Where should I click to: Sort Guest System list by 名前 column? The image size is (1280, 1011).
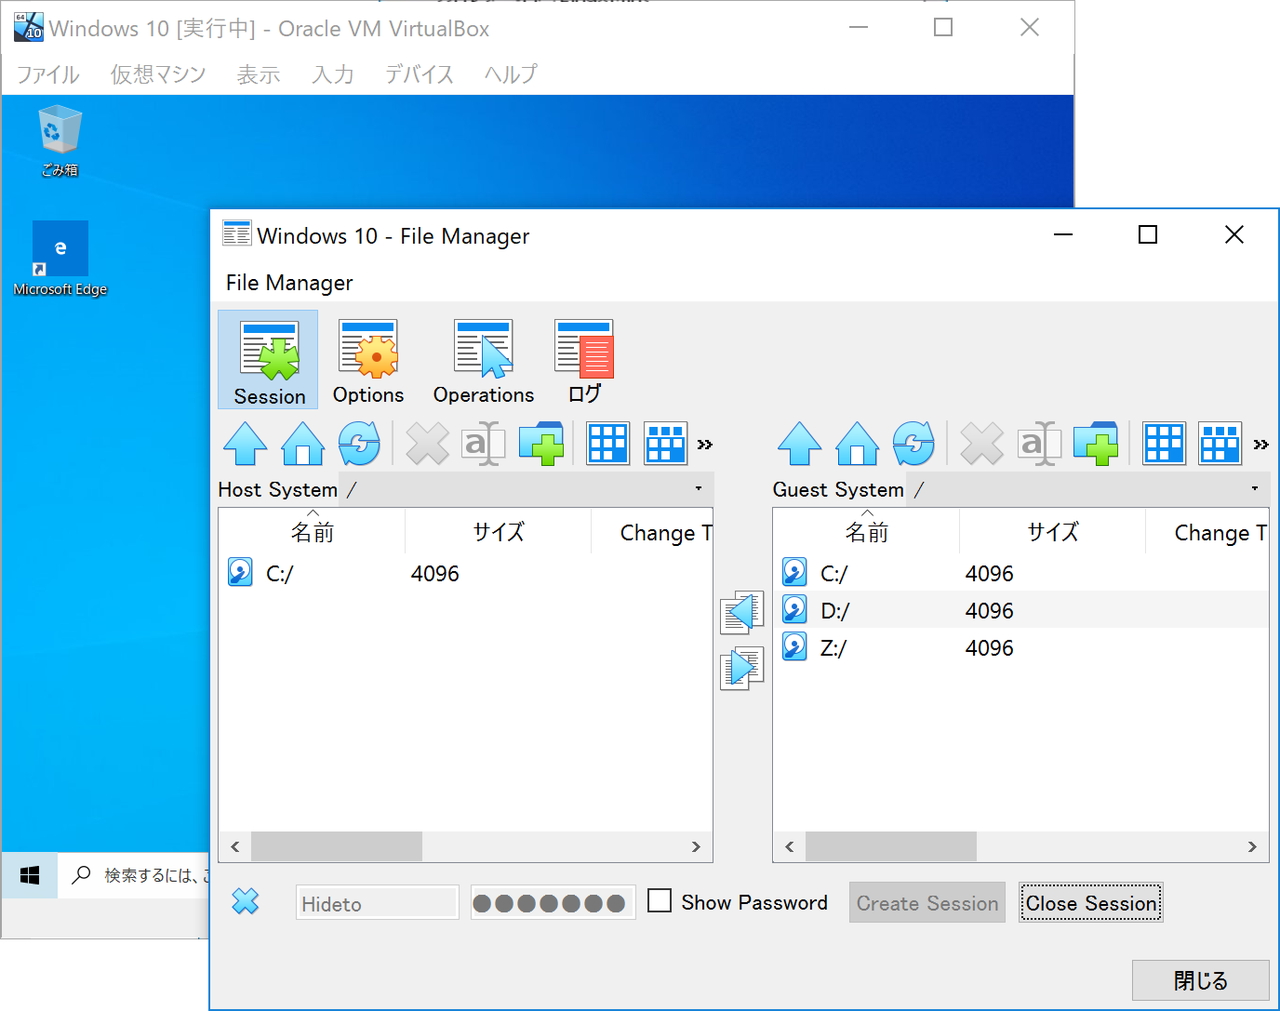pyautogui.click(x=866, y=532)
